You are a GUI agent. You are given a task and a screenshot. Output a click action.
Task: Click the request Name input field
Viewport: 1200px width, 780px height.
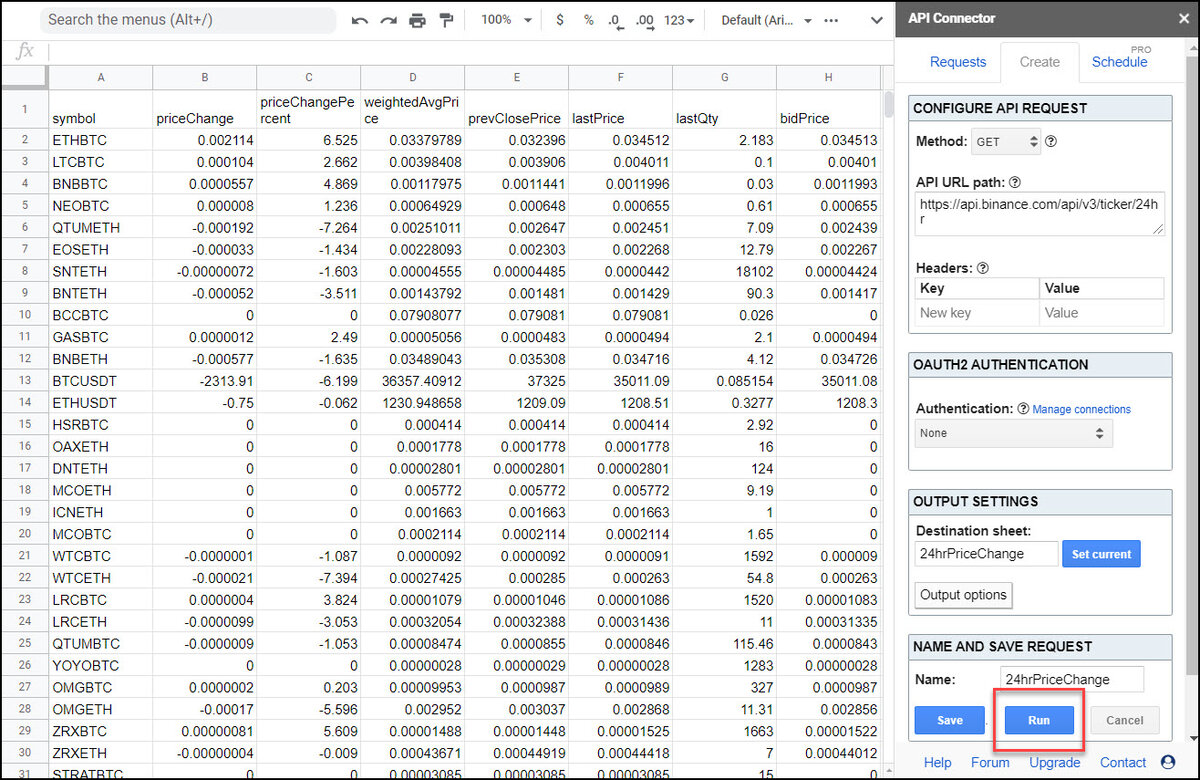click(x=1071, y=679)
